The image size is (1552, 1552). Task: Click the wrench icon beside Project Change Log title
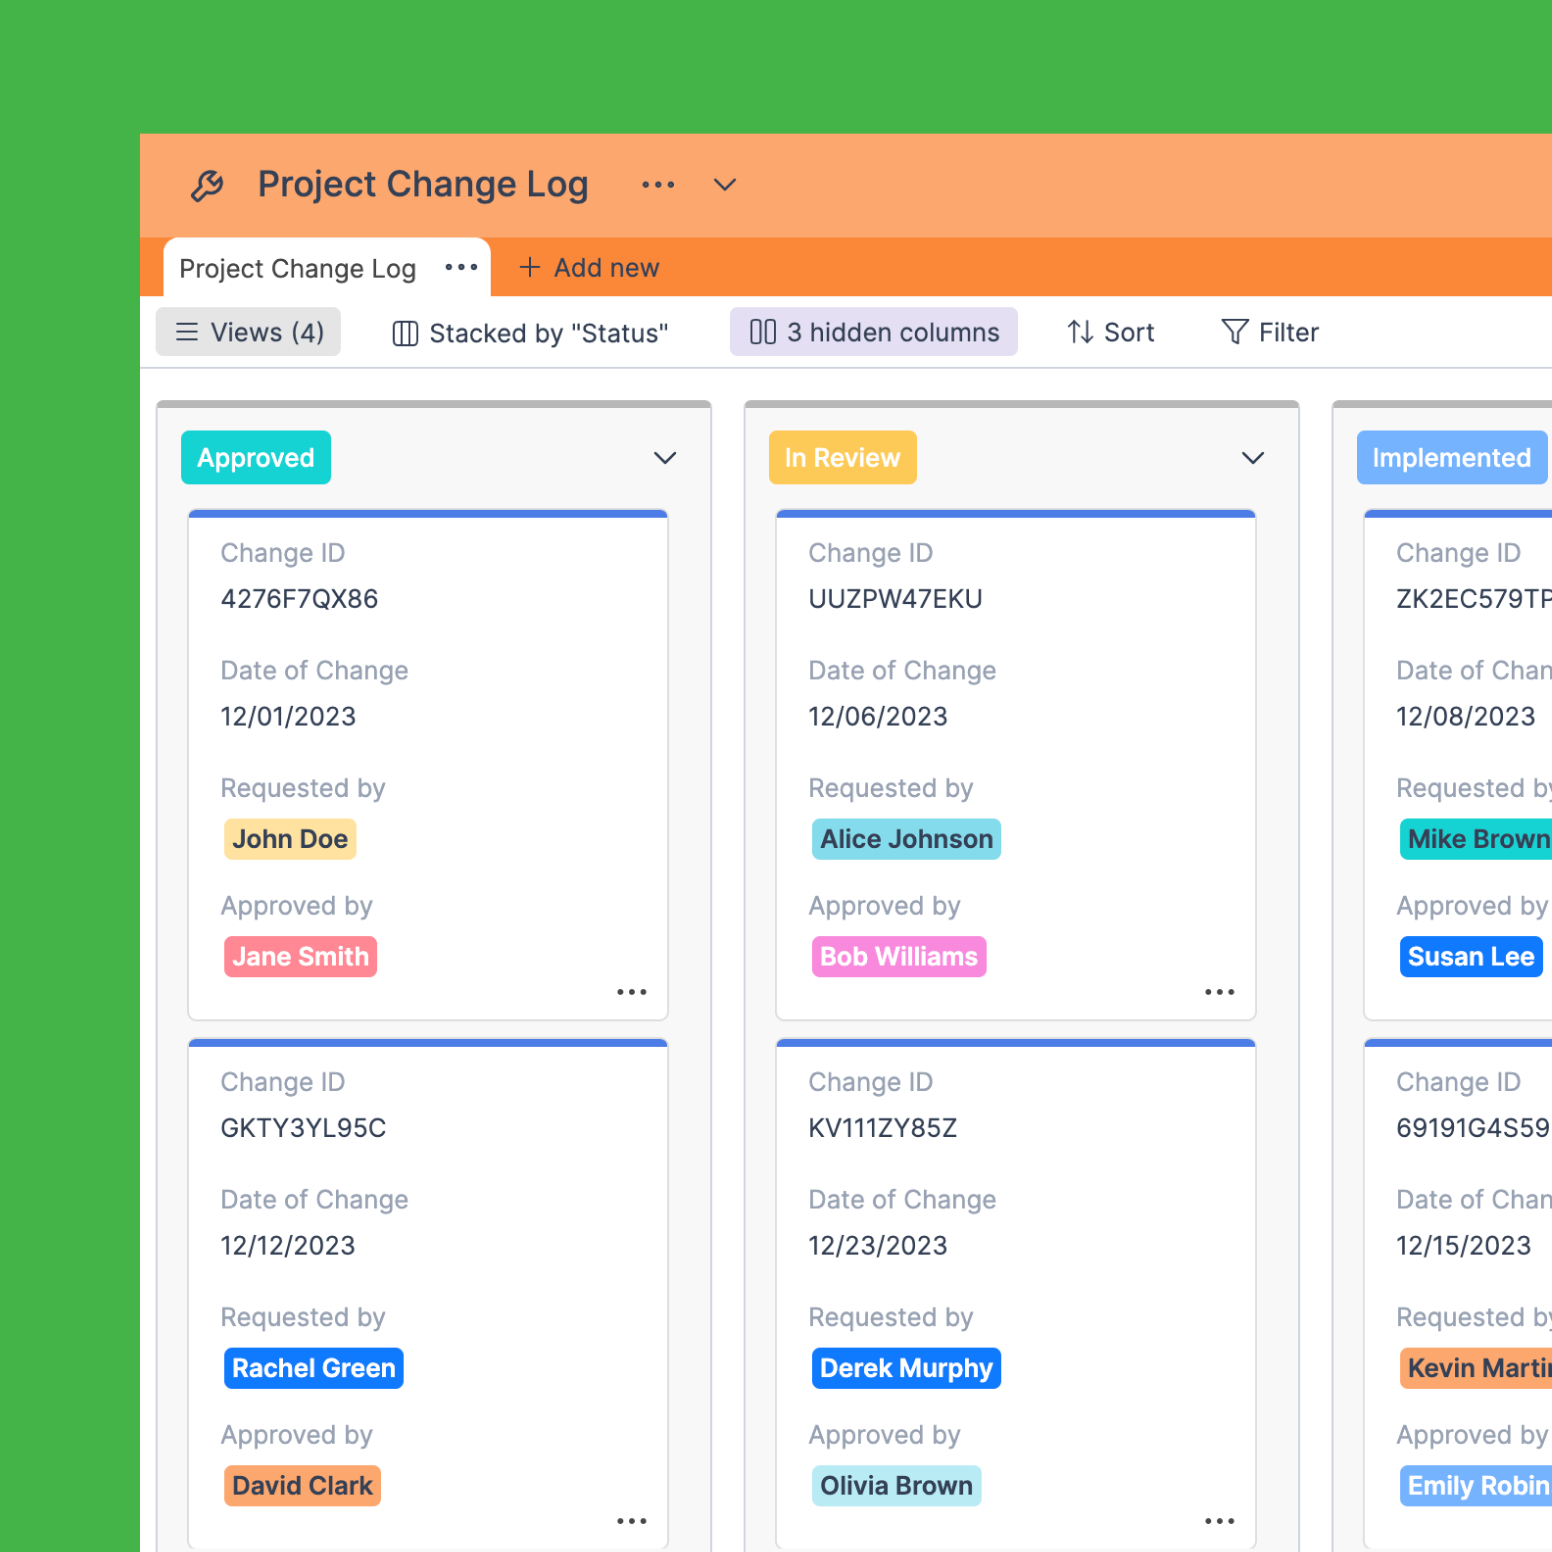coord(207,184)
